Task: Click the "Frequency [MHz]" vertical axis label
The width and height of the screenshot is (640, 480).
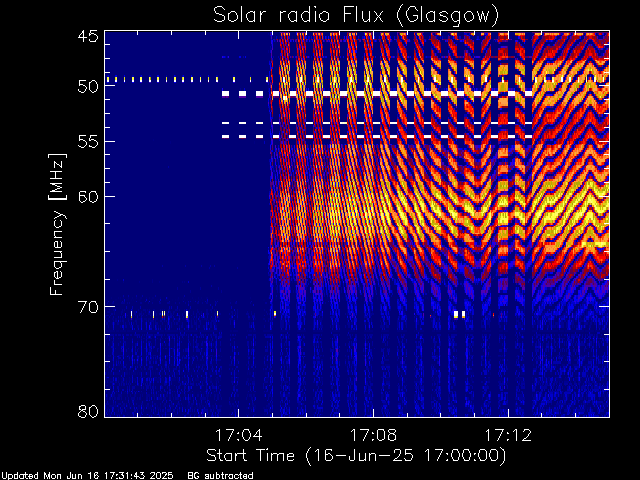Action: 59,223
